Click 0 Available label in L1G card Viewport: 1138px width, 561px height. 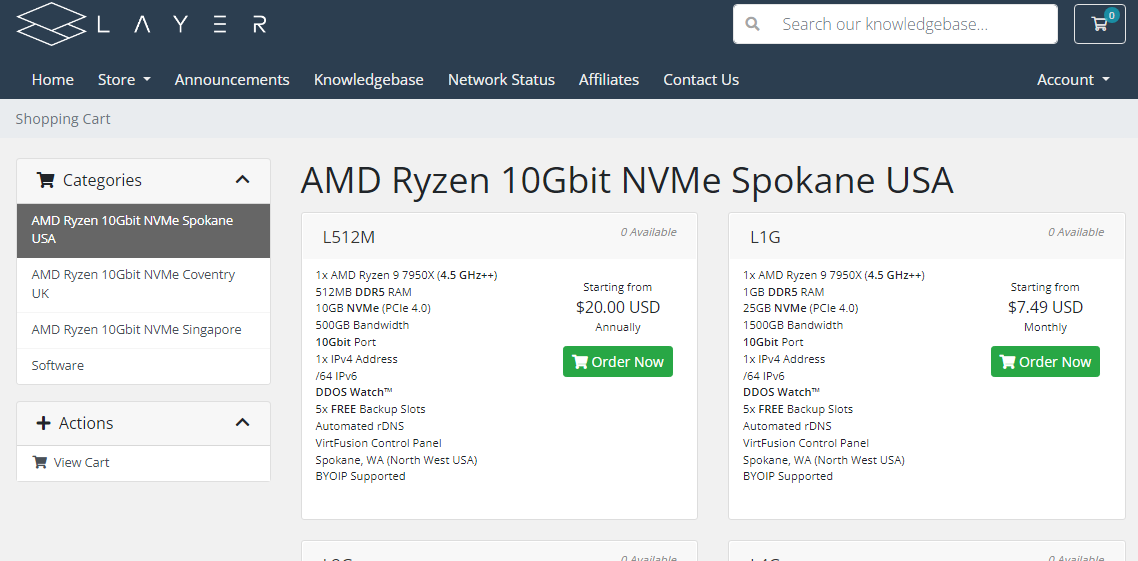click(1076, 232)
